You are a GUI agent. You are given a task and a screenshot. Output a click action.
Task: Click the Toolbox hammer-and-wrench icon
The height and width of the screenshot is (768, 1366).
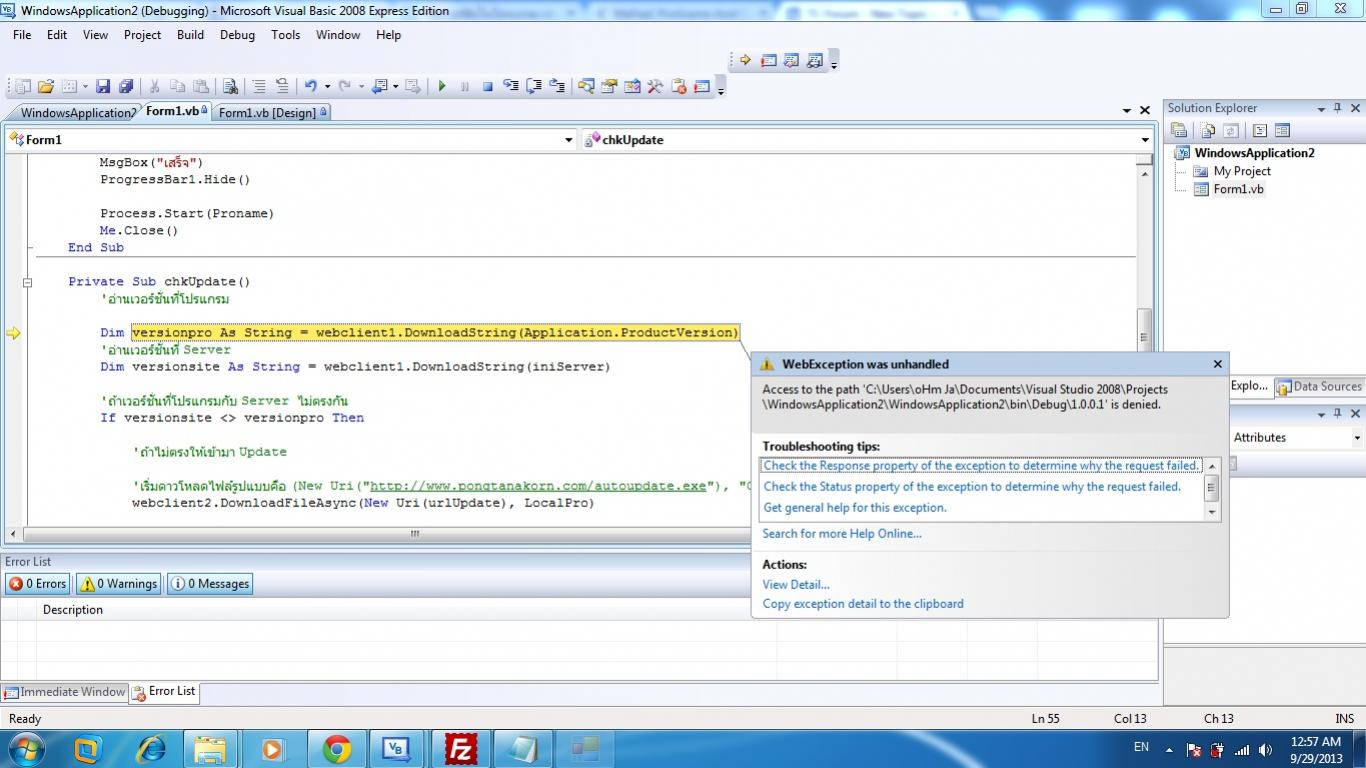tap(655, 86)
